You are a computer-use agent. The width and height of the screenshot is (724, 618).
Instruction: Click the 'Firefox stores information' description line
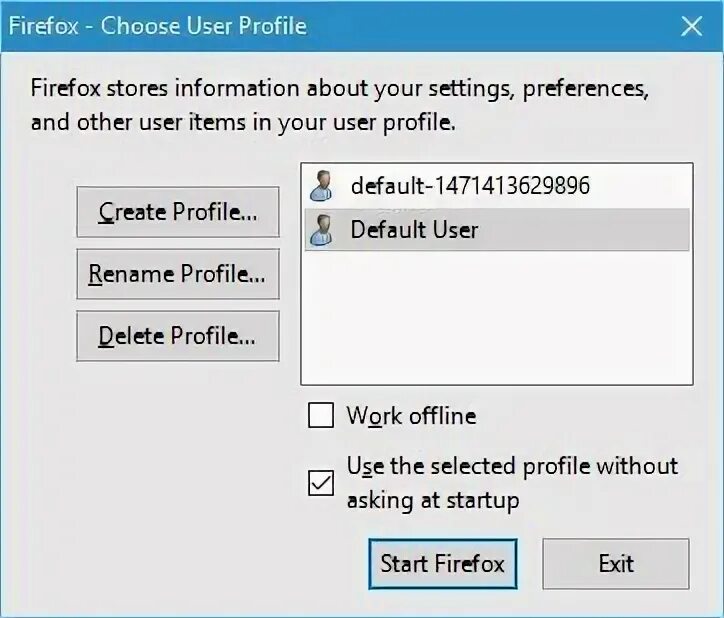(339, 88)
